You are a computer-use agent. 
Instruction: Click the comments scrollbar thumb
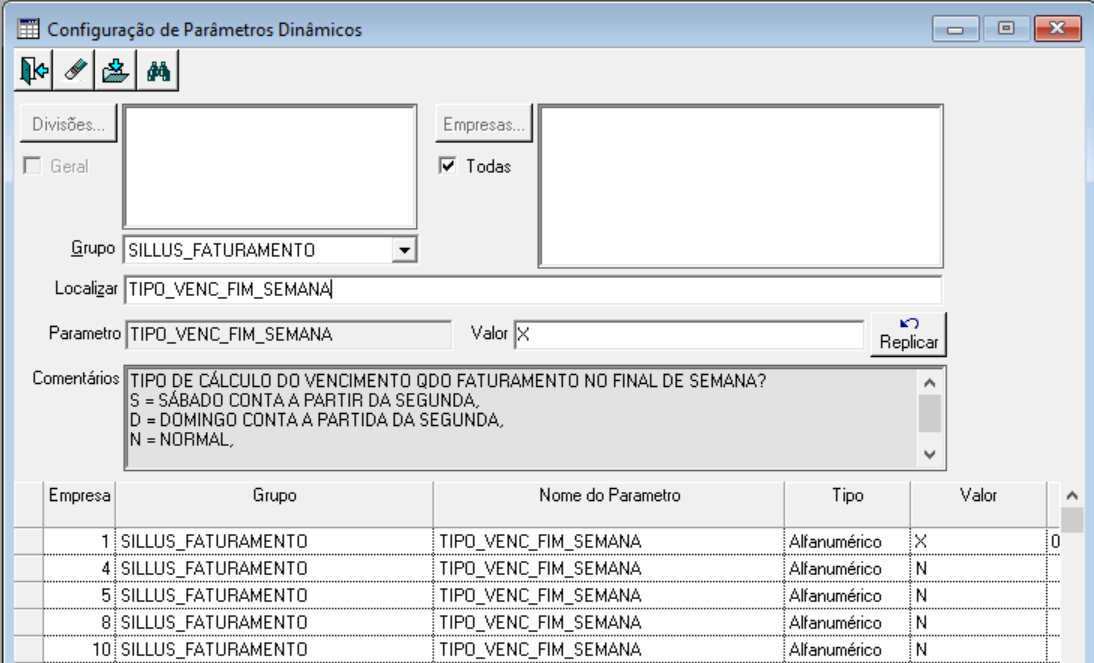(929, 414)
